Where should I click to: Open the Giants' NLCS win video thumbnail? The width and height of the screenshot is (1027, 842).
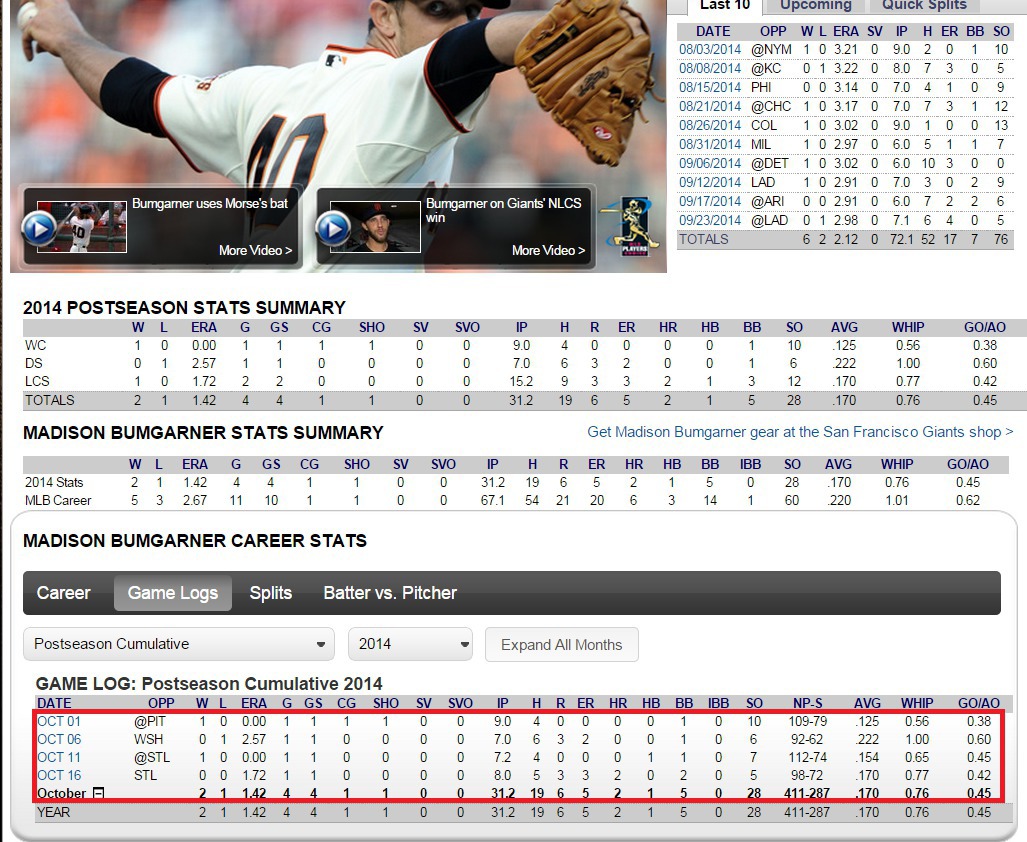[x=375, y=227]
